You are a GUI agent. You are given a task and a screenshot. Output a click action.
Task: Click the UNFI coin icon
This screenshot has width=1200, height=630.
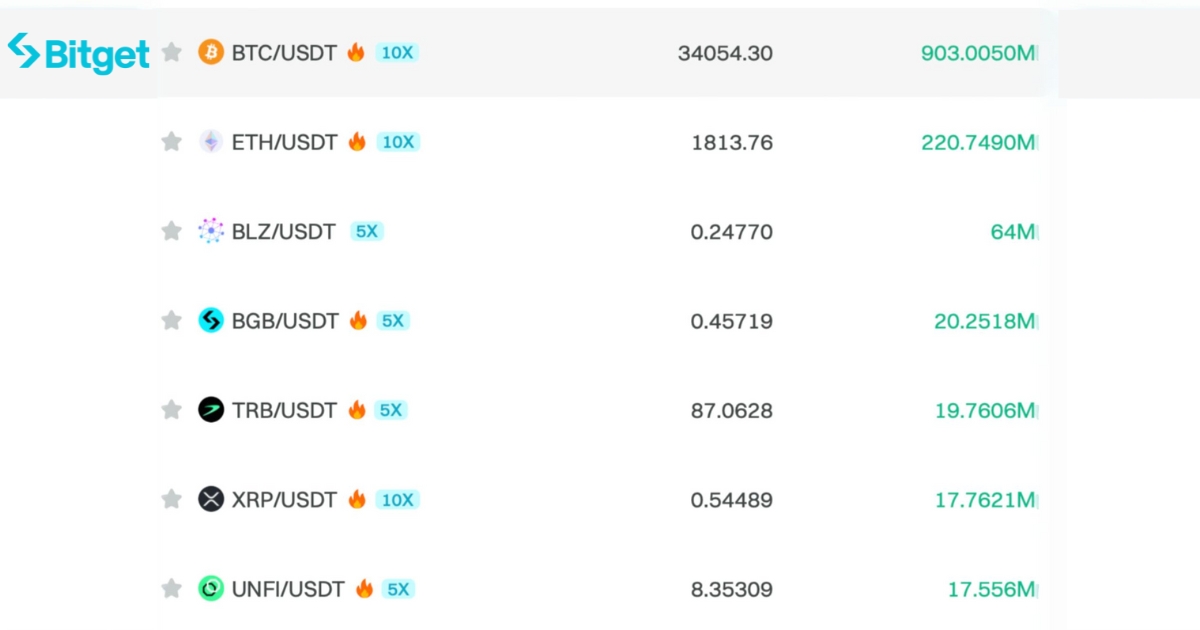211,589
